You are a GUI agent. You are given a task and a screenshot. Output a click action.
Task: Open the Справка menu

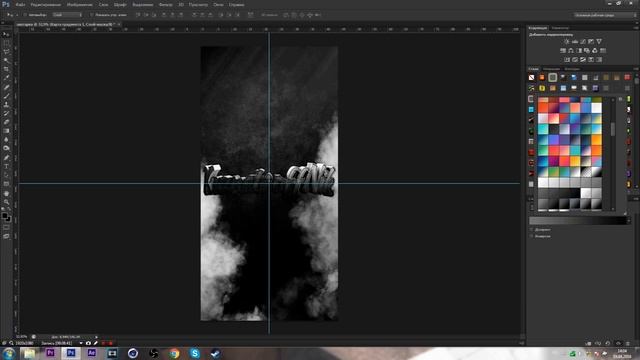[x=236, y=5]
